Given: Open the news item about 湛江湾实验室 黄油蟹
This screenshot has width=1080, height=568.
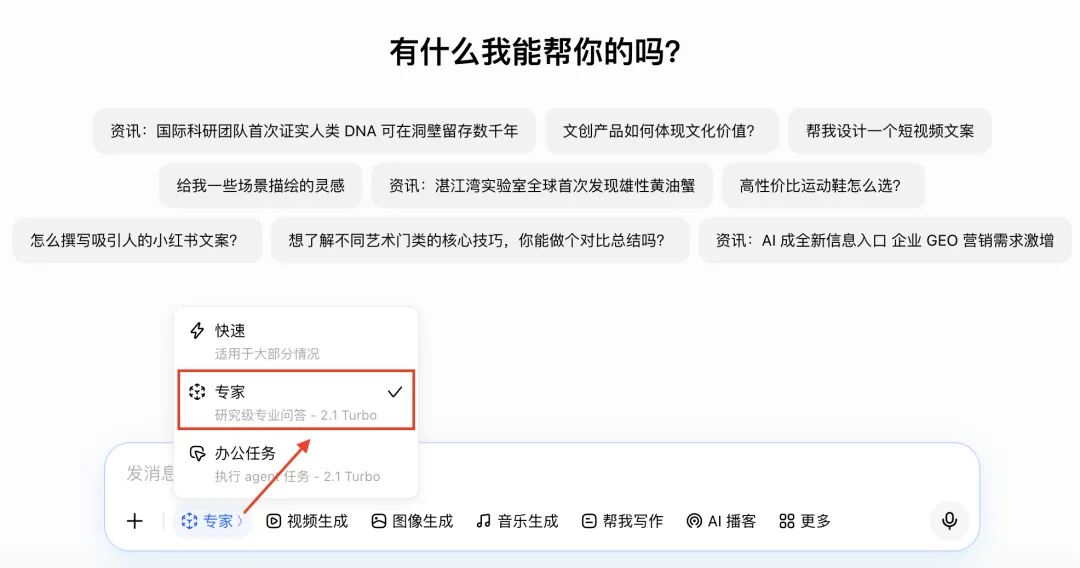Looking at the screenshot, I should (x=542, y=185).
